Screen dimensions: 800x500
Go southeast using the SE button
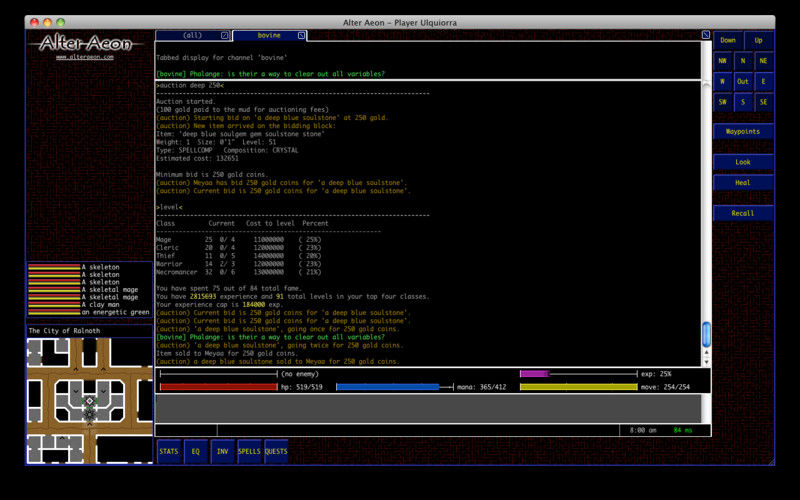coord(763,102)
